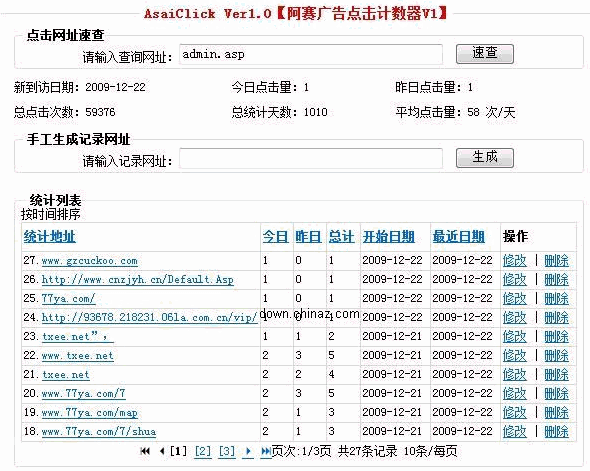Click 删除 for row 26 cnzjyh
590x471 pixels.
[x=557, y=279]
